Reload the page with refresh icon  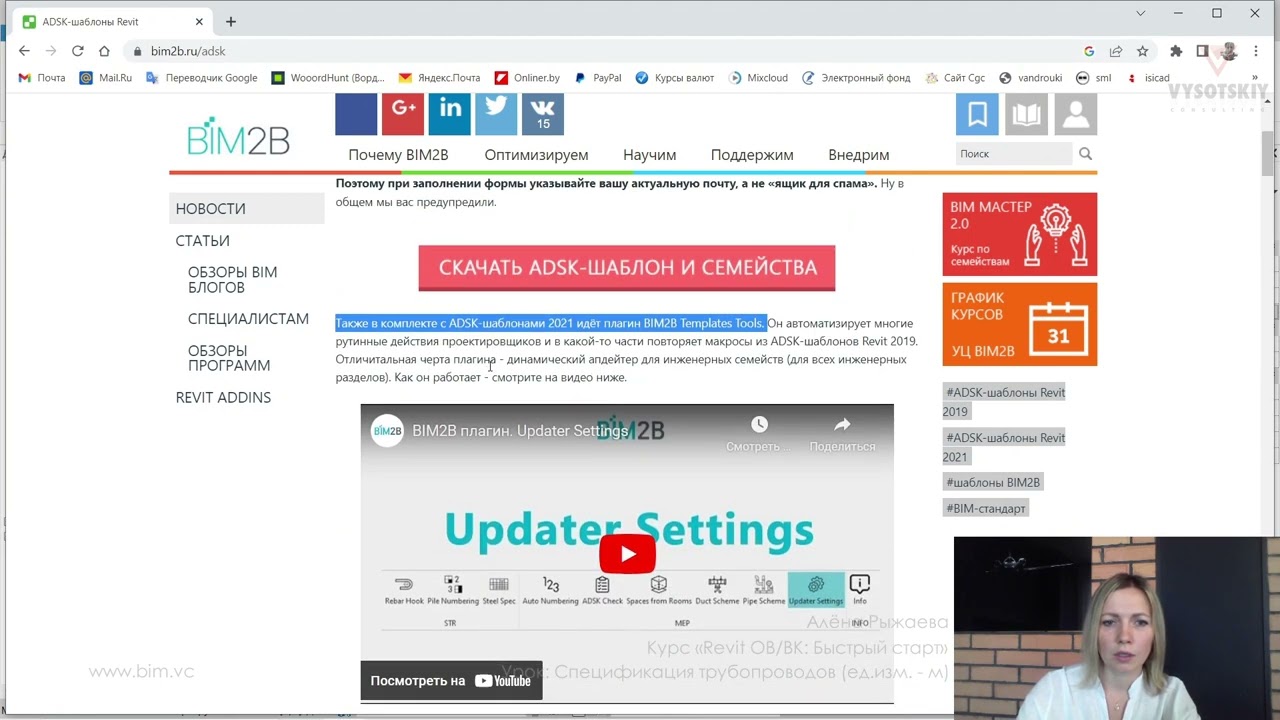(77, 51)
